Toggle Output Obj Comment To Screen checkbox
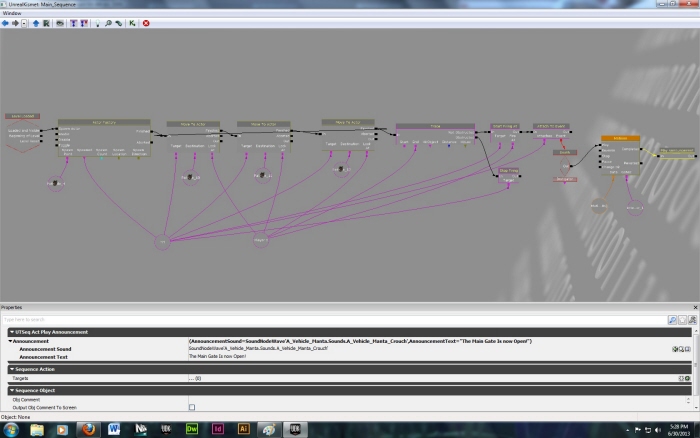 coord(192,407)
